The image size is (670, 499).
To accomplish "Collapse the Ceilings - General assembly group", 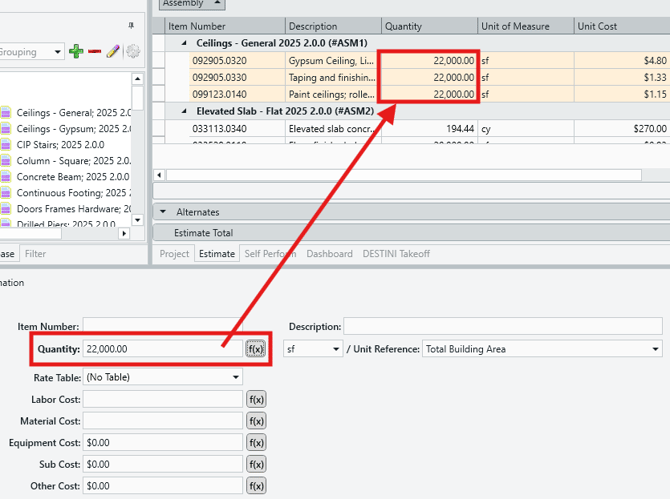I will click(183, 44).
